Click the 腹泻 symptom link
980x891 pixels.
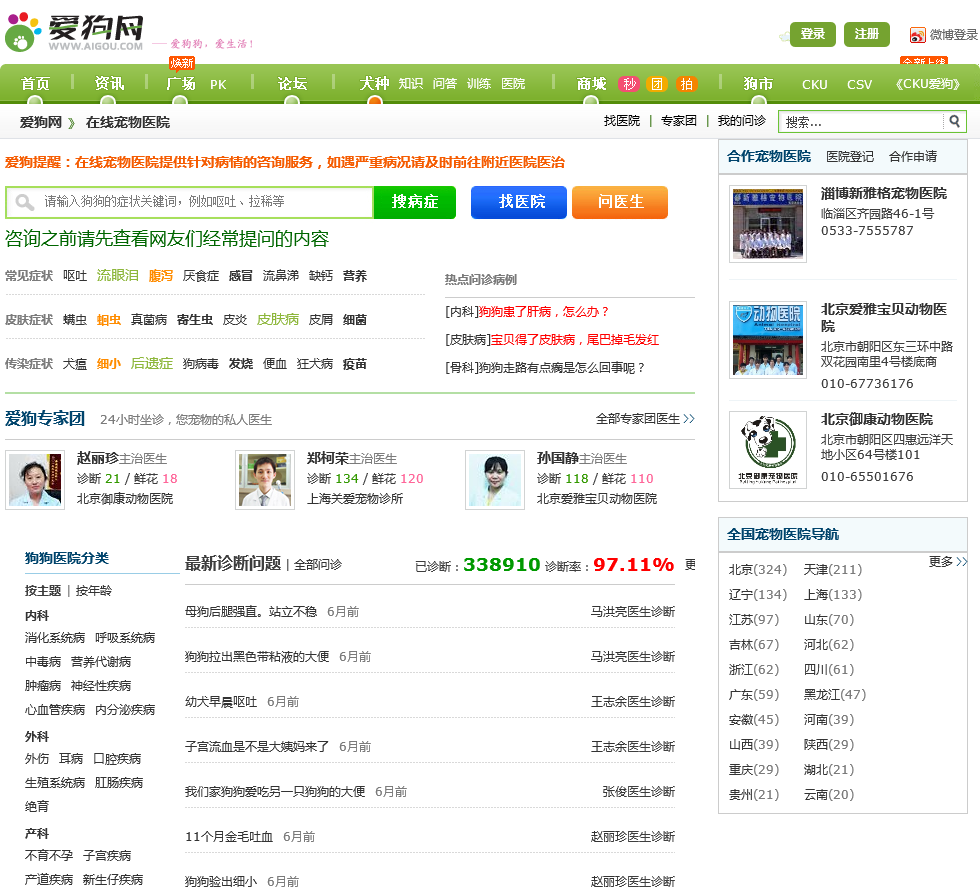point(161,276)
